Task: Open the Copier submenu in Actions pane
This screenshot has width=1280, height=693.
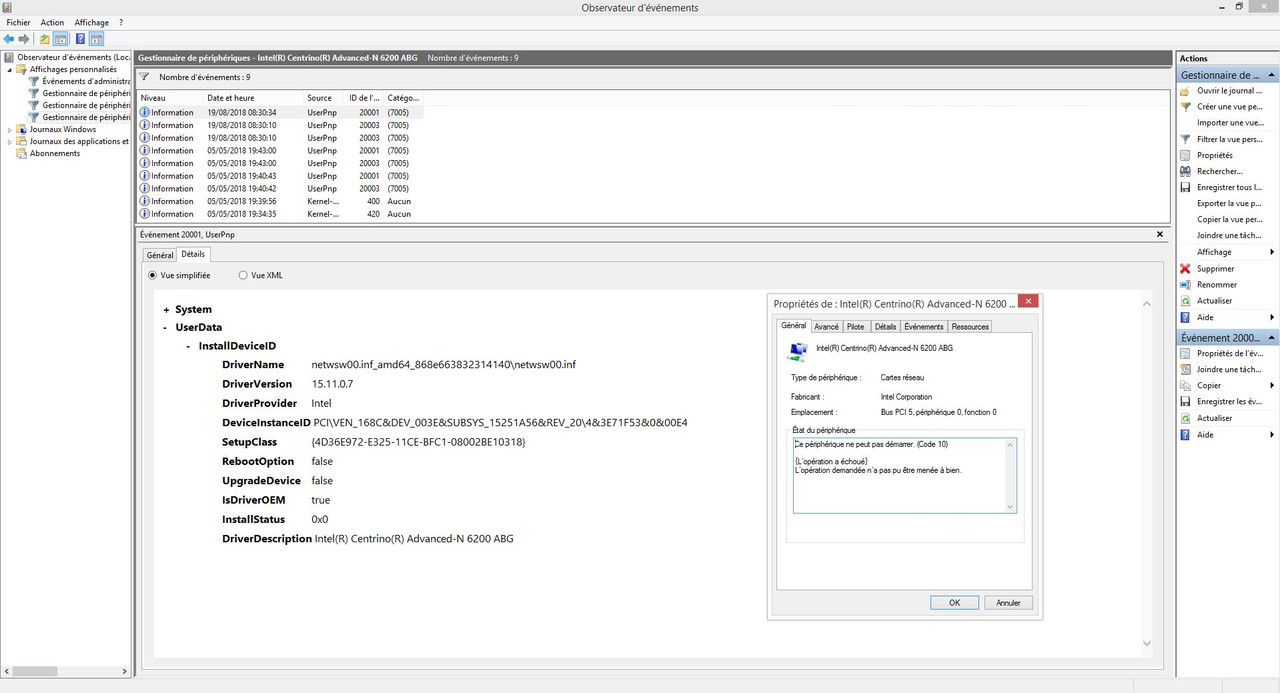Action: click(1227, 385)
